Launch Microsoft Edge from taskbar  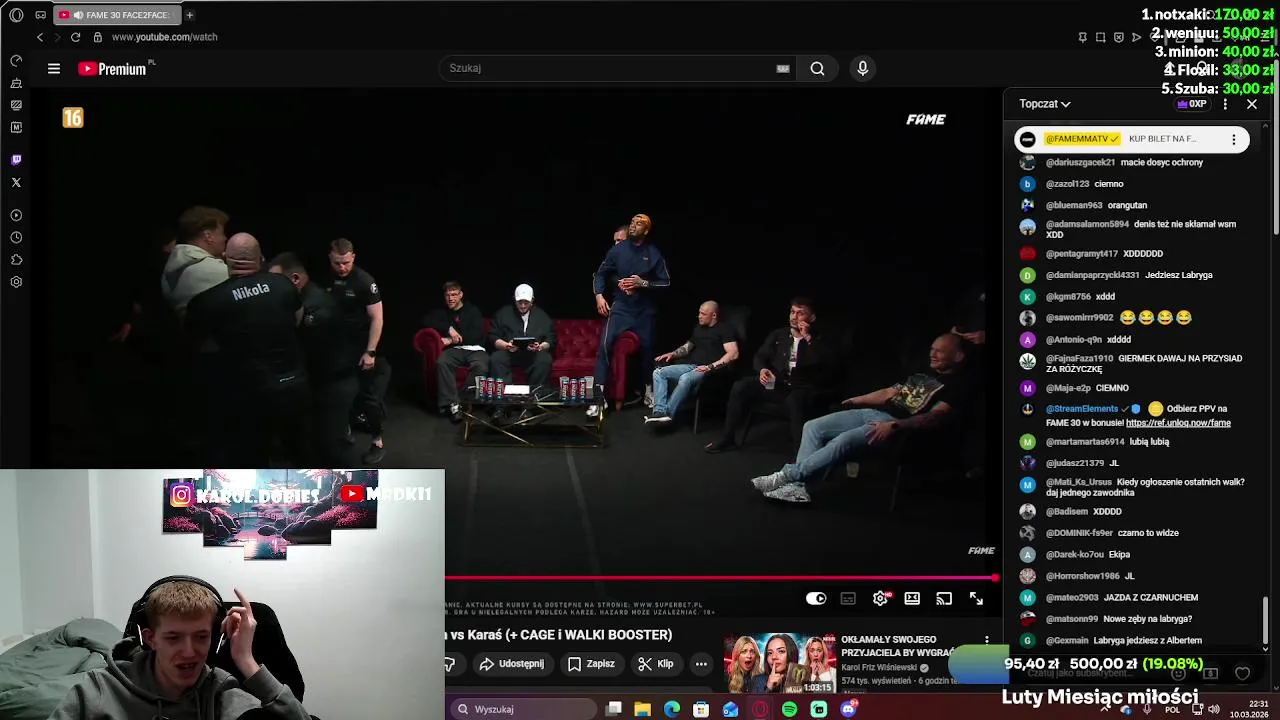point(672,709)
